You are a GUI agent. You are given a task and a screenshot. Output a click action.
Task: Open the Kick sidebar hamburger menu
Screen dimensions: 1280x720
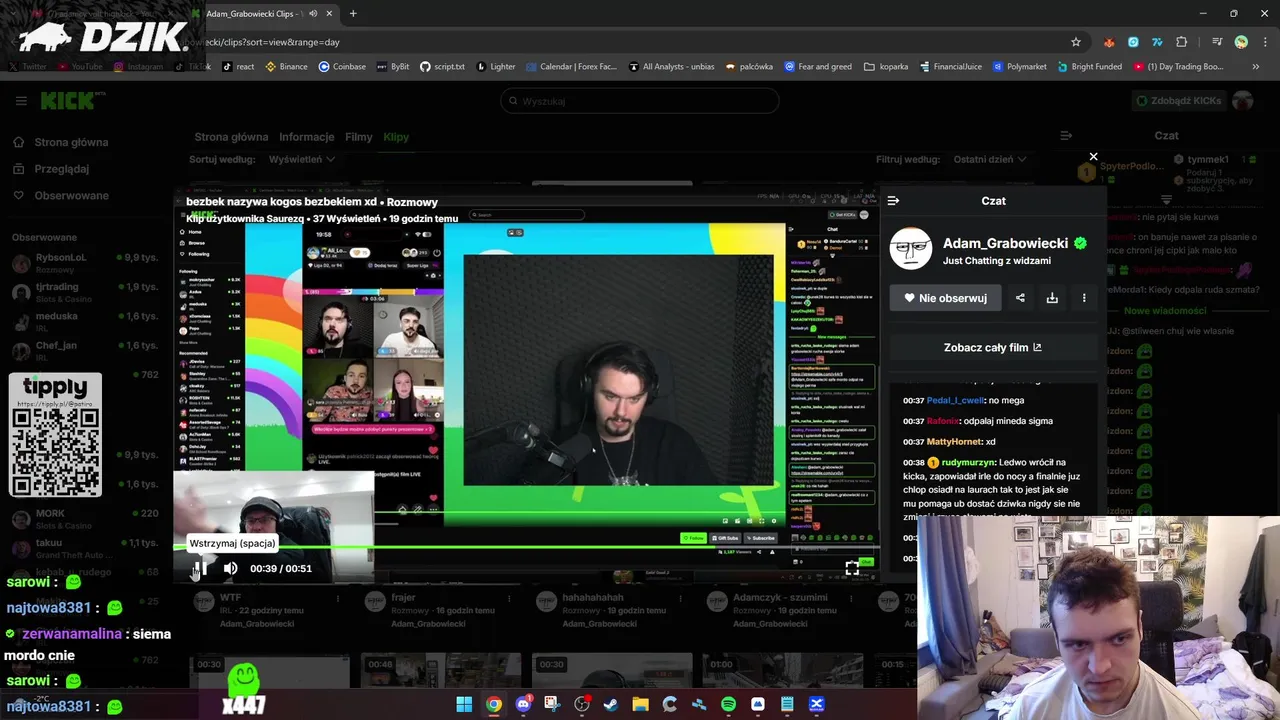click(21, 101)
